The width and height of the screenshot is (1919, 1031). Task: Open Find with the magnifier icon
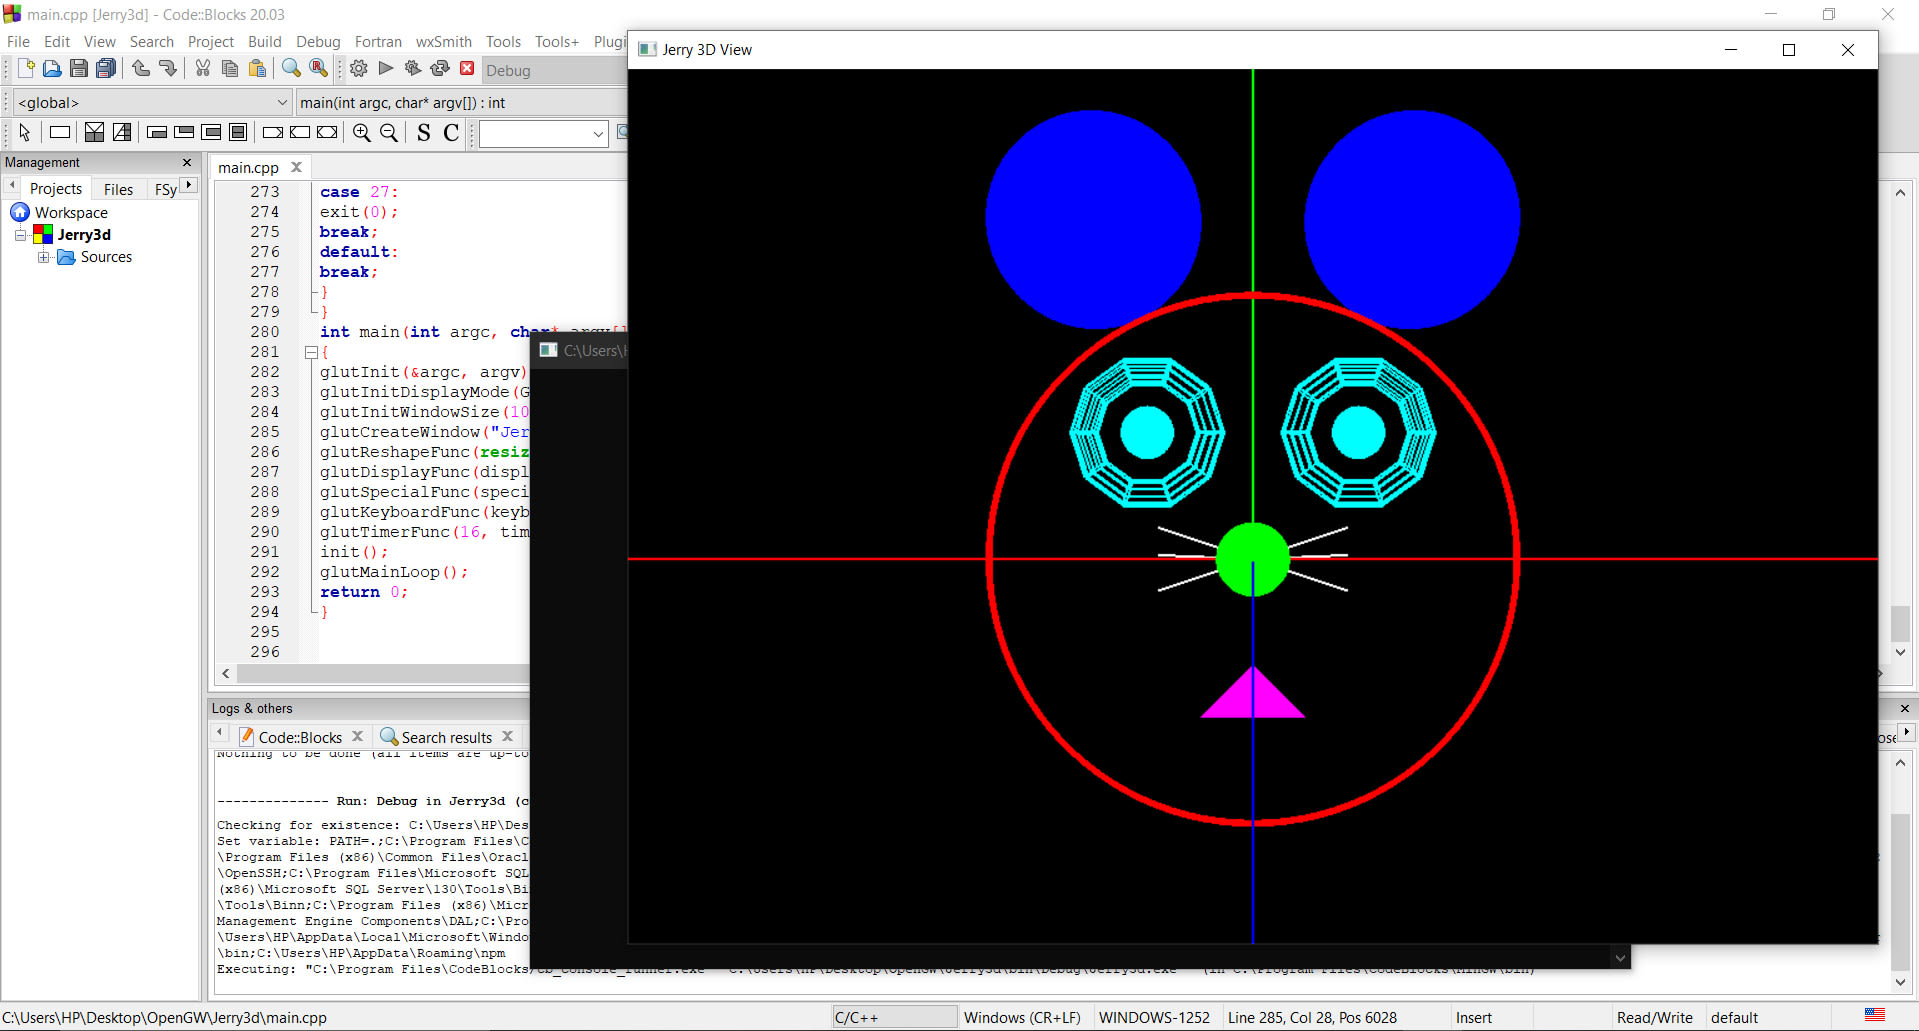pyautogui.click(x=291, y=69)
